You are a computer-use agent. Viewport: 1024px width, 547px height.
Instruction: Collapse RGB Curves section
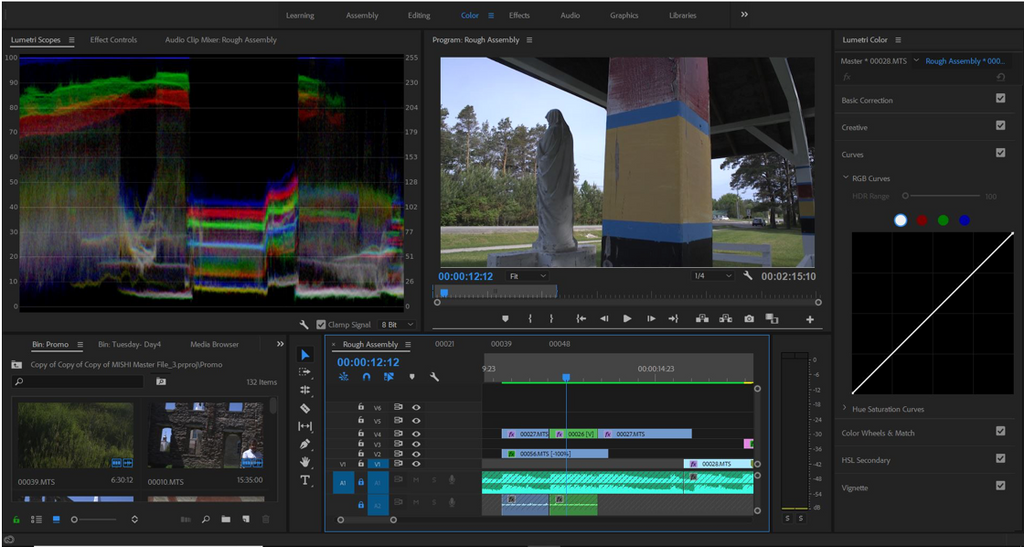[846, 178]
